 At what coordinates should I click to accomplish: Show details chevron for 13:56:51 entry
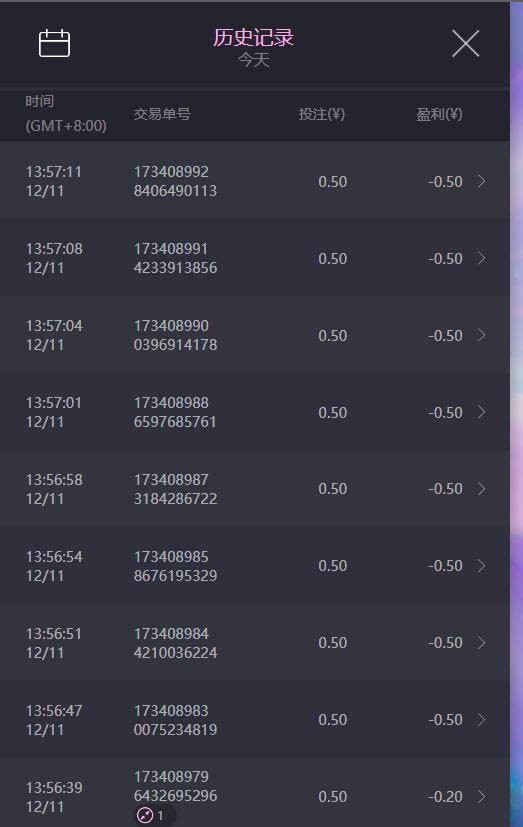pos(481,642)
